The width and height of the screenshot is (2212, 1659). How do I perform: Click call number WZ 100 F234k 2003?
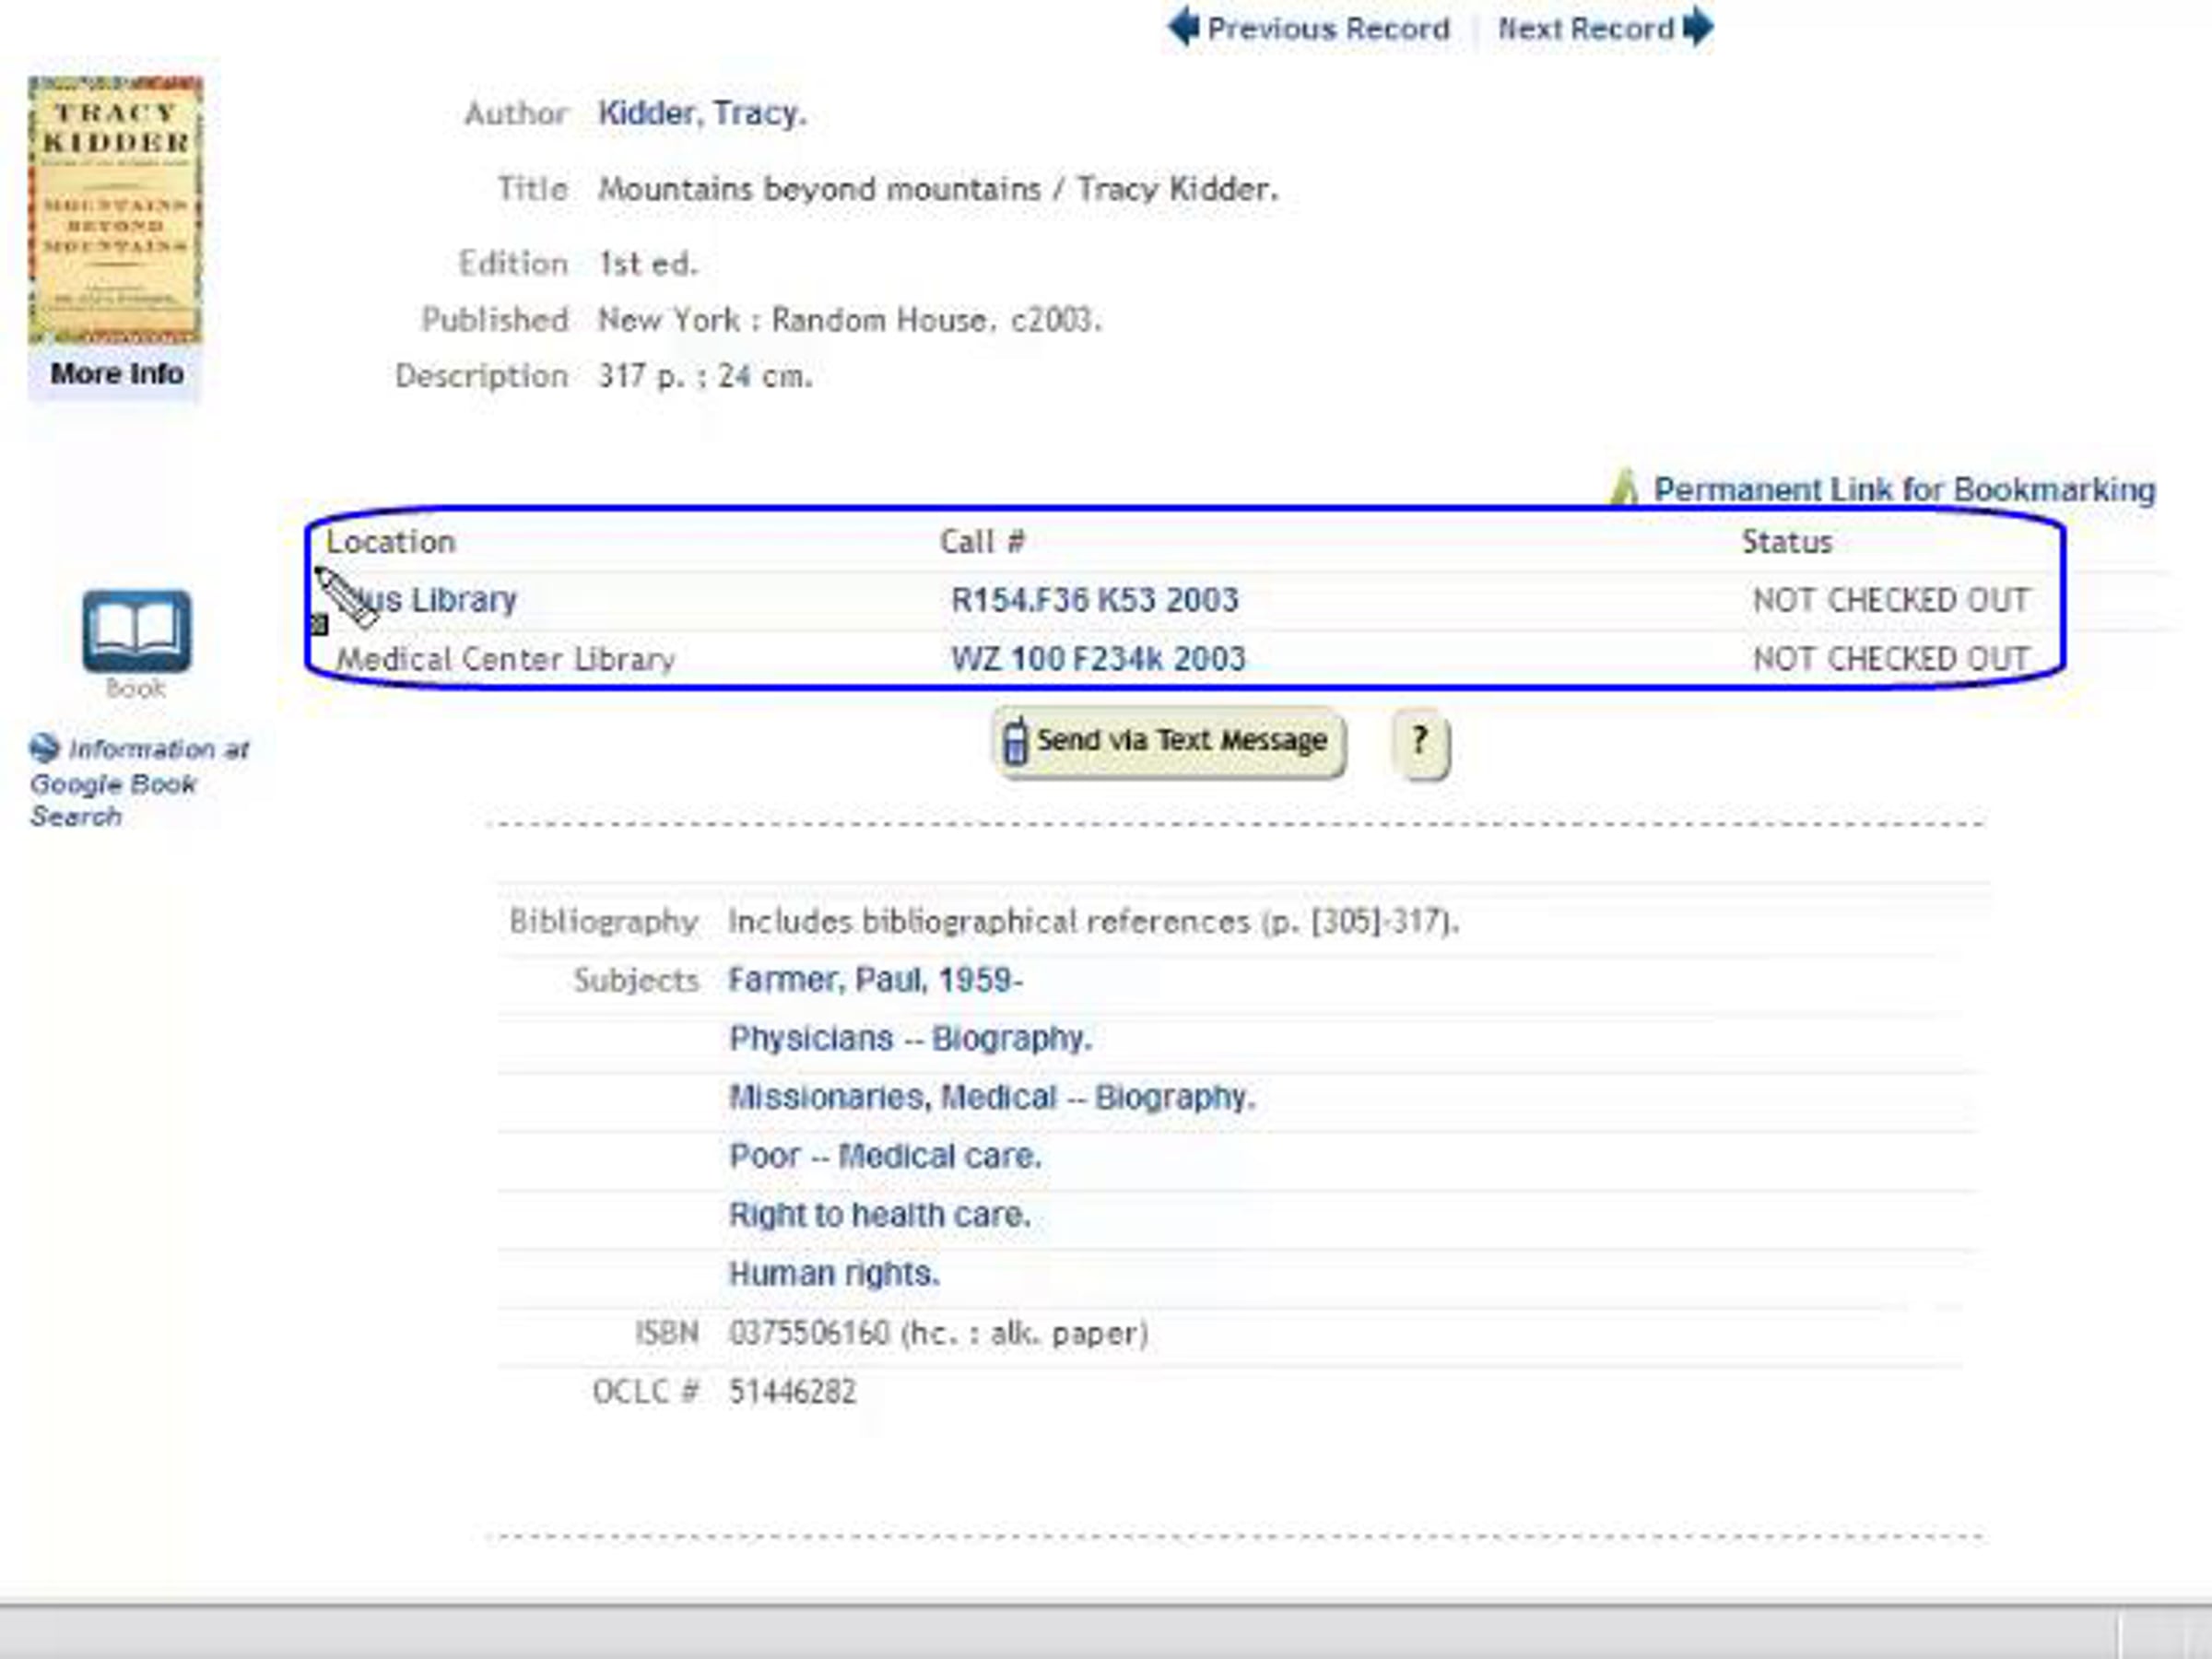1097,659
